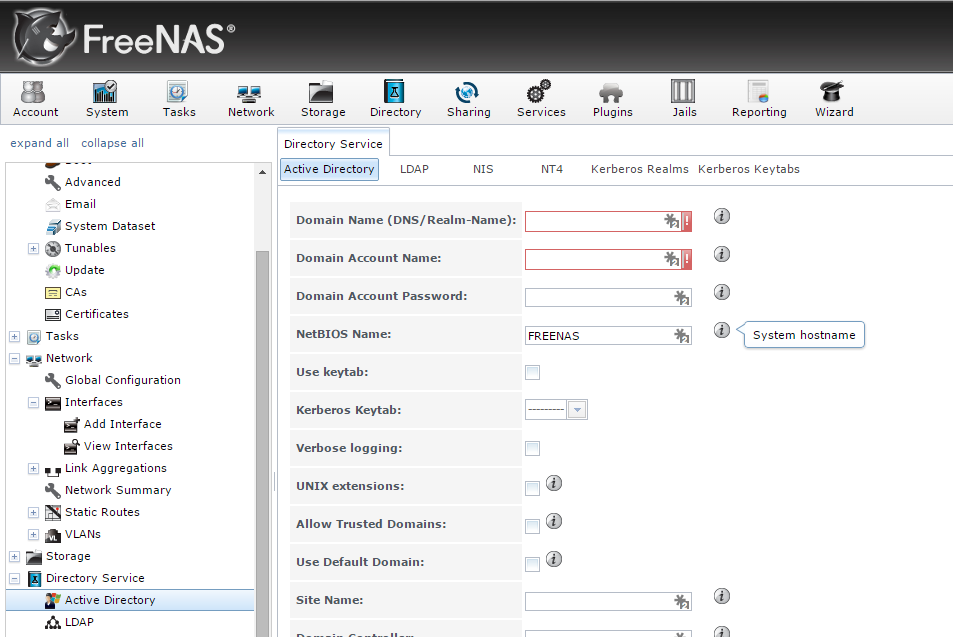Expand the Tasks tree node
The image size is (953, 637).
[15, 337]
